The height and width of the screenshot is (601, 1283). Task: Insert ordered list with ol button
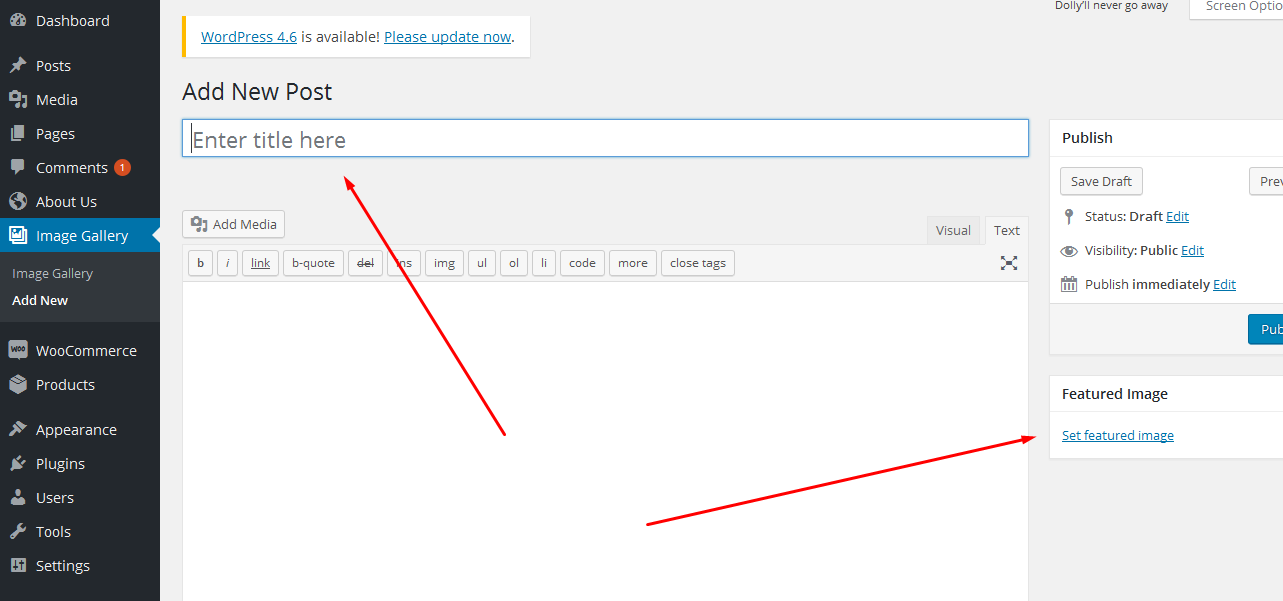pos(514,263)
